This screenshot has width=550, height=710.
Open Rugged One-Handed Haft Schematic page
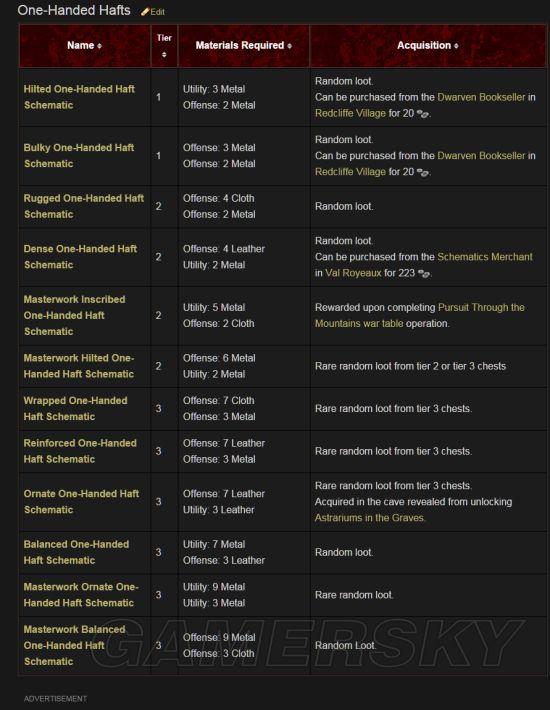84,206
